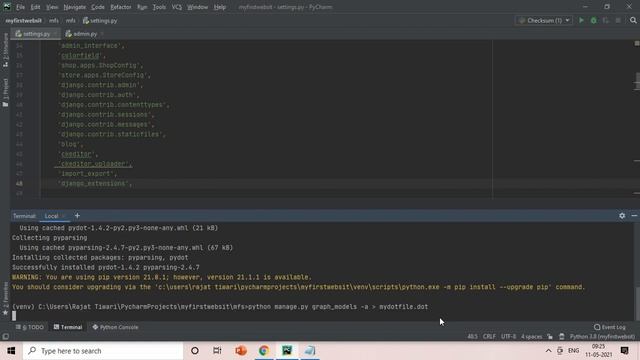Switch to the admin.py editor tab
This screenshot has height=360, width=640.
[x=84, y=34]
